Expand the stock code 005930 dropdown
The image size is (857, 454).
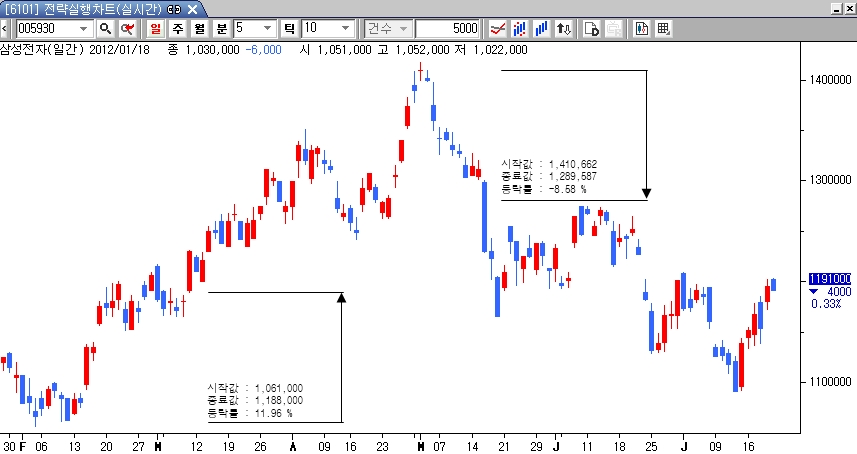84,29
